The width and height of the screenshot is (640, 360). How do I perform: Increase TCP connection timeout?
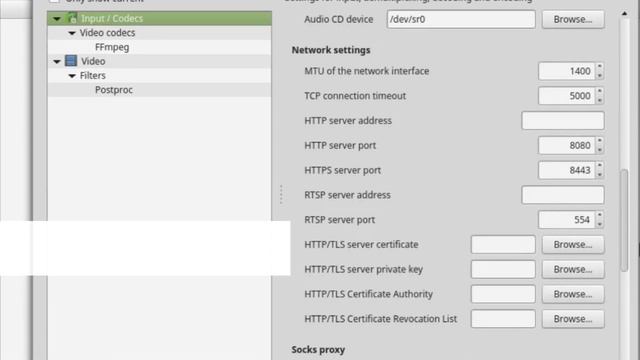(600, 91)
